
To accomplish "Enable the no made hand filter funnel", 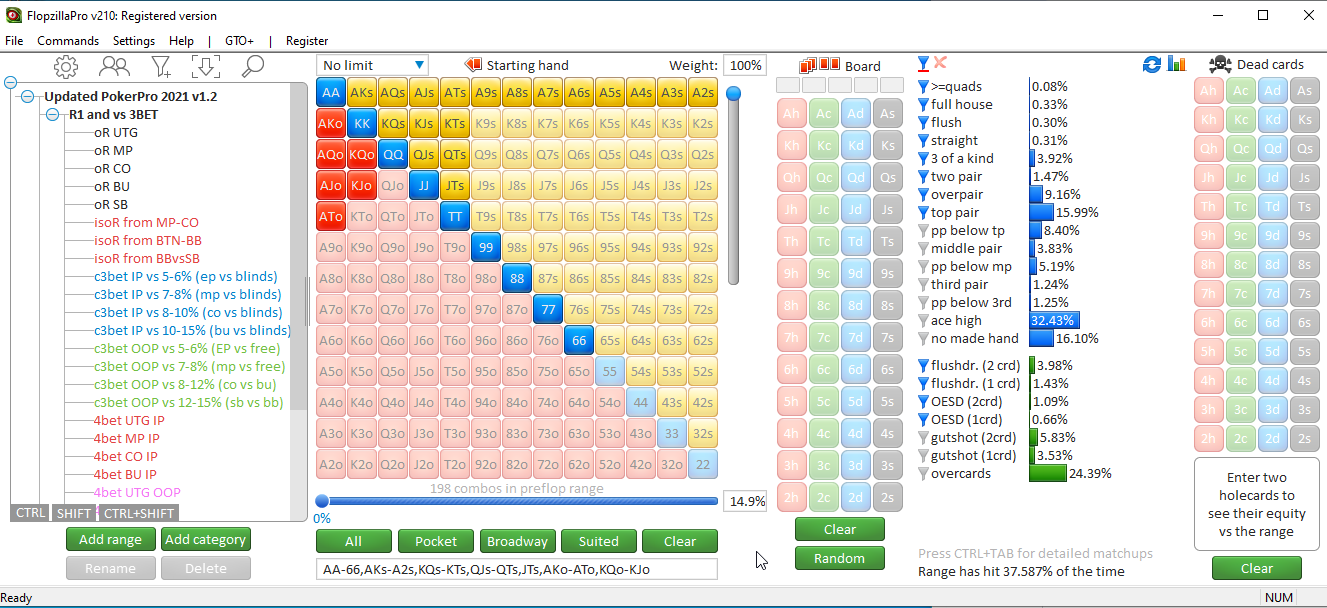I will click(923, 338).
